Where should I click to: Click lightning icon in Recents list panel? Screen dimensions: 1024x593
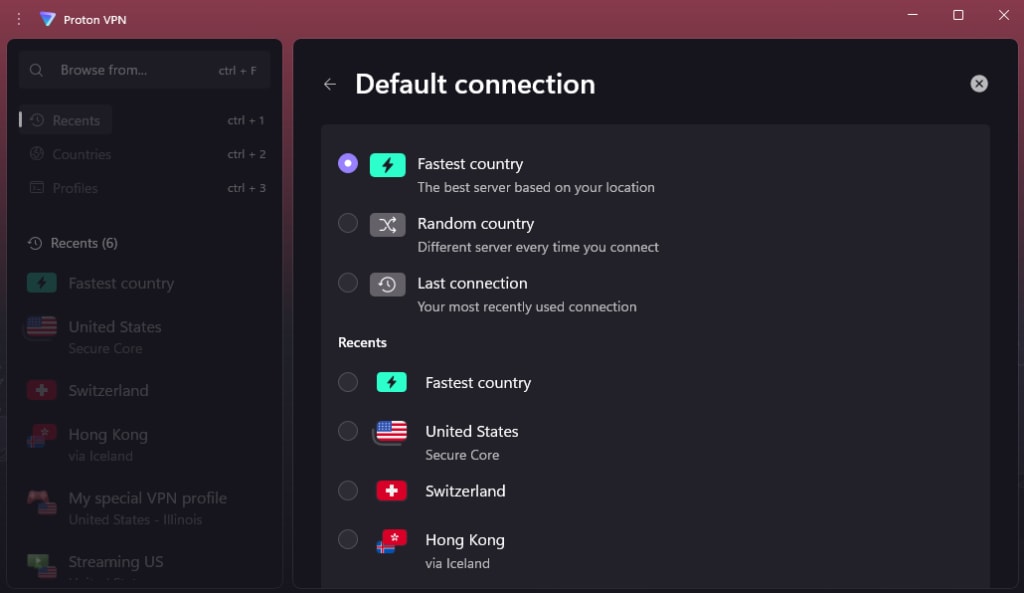[392, 382]
